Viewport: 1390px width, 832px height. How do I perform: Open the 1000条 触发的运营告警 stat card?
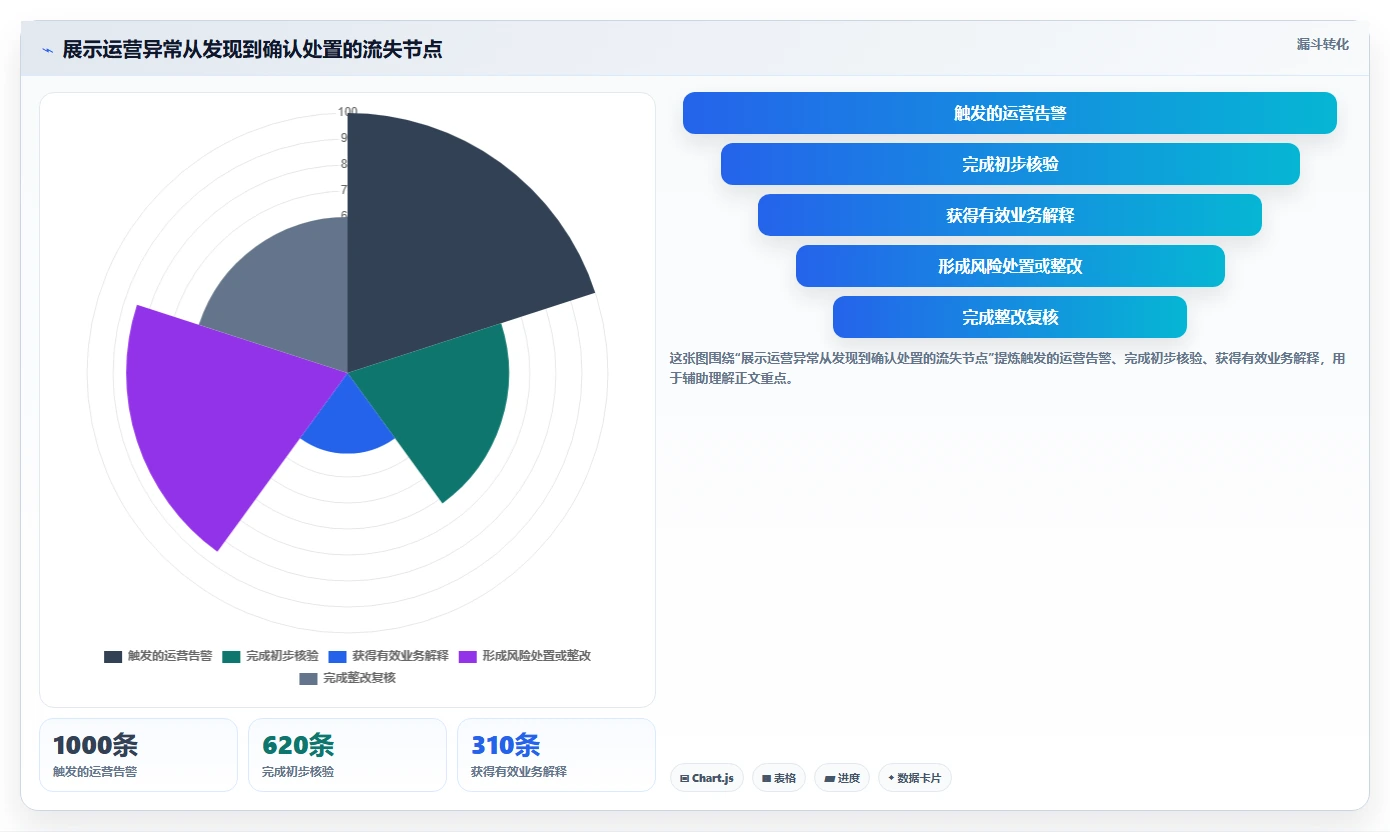[139, 755]
